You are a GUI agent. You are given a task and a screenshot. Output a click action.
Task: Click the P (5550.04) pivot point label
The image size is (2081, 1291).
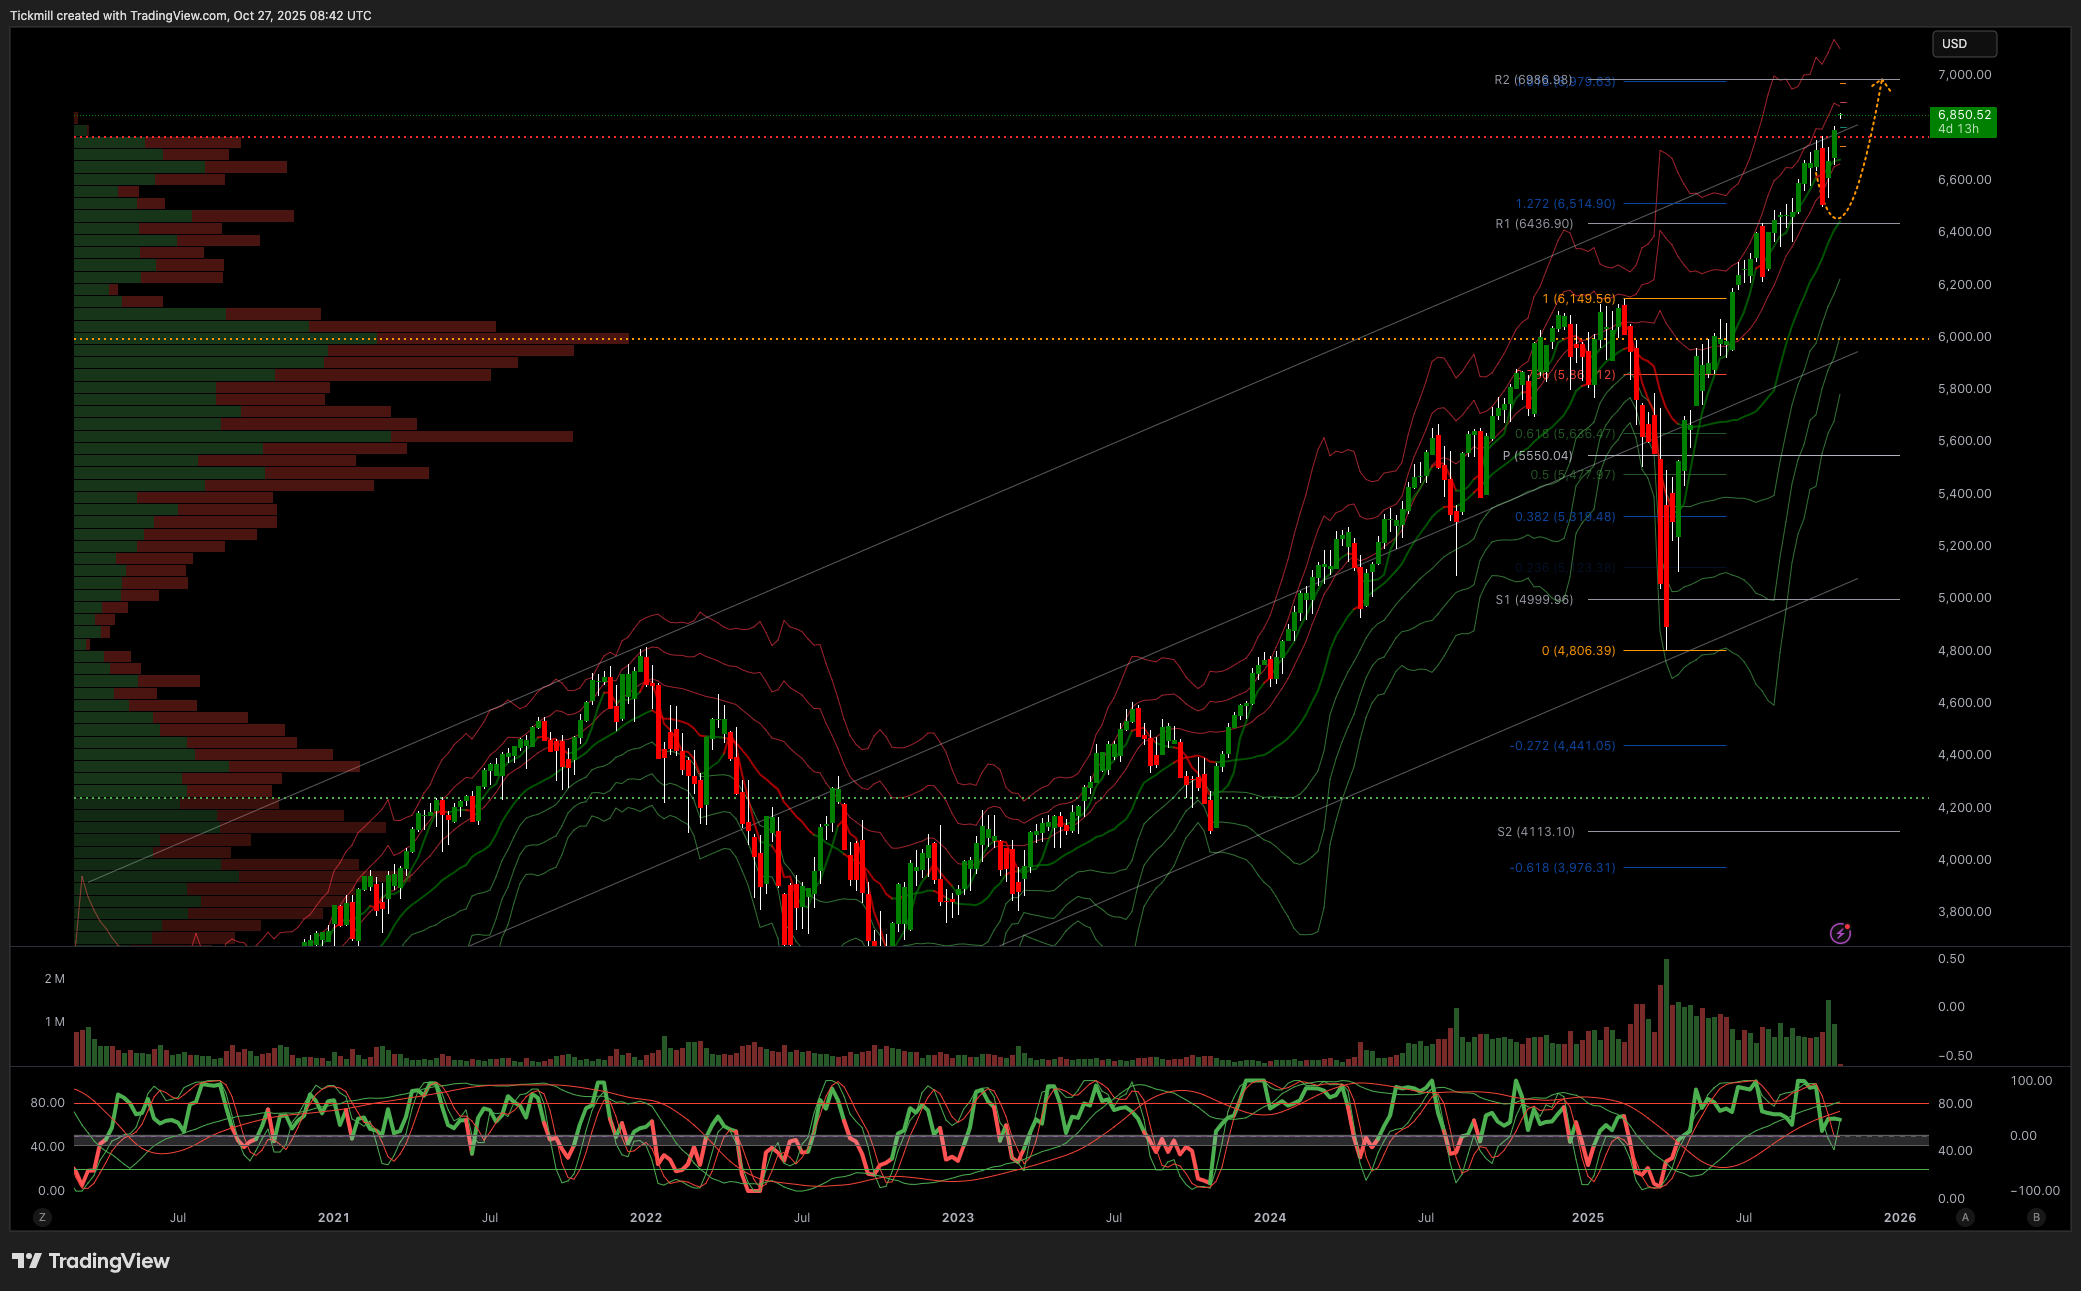[x=1537, y=456]
